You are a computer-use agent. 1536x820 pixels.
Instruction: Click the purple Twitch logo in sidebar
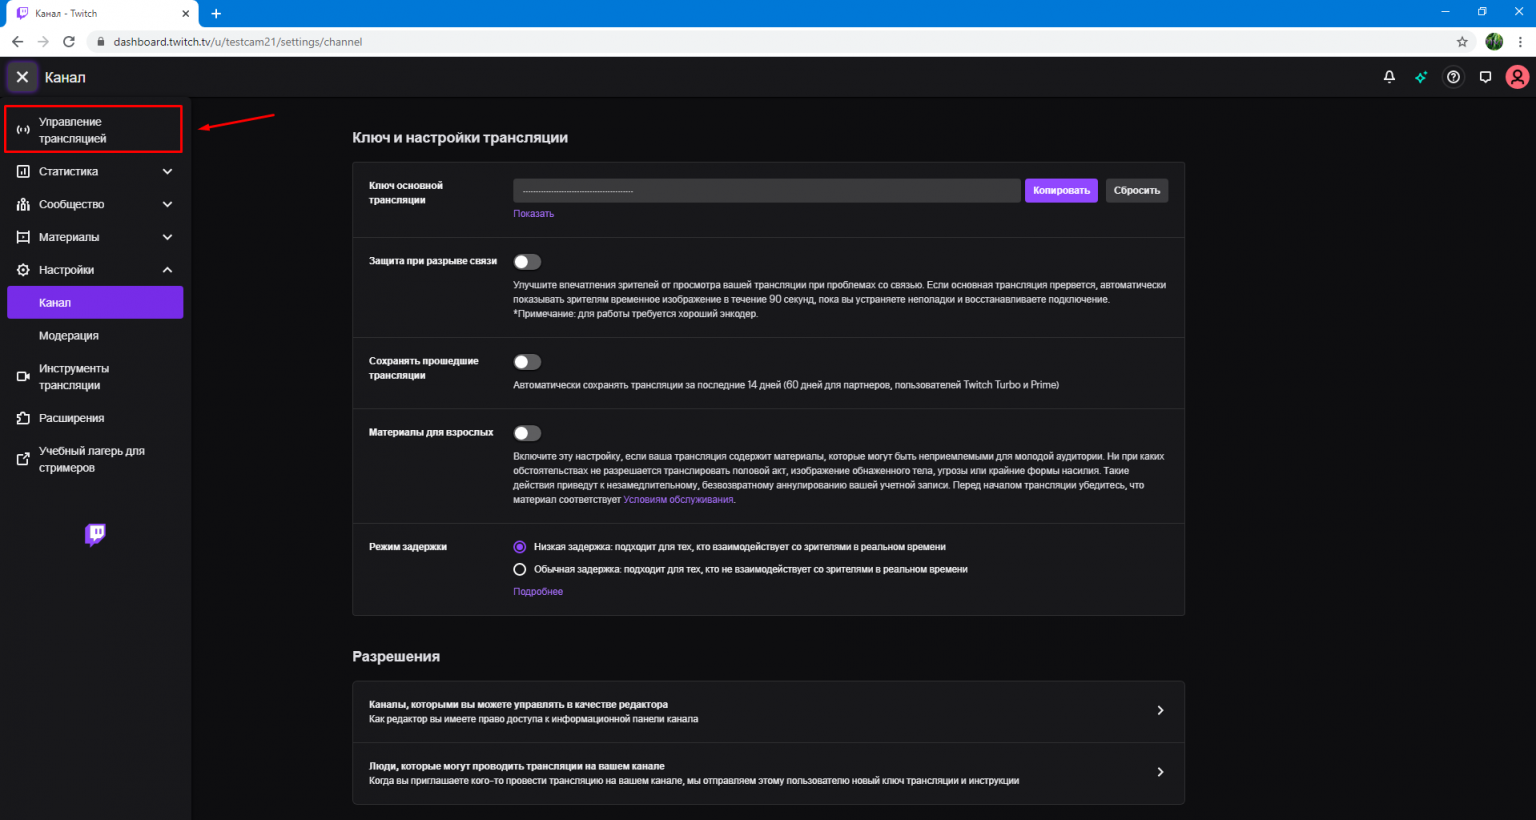pos(95,535)
